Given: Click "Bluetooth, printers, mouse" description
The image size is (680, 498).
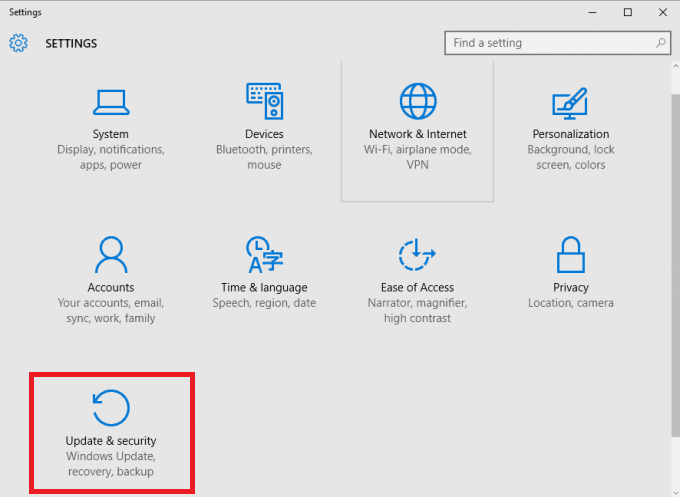Looking at the screenshot, I should (264, 157).
